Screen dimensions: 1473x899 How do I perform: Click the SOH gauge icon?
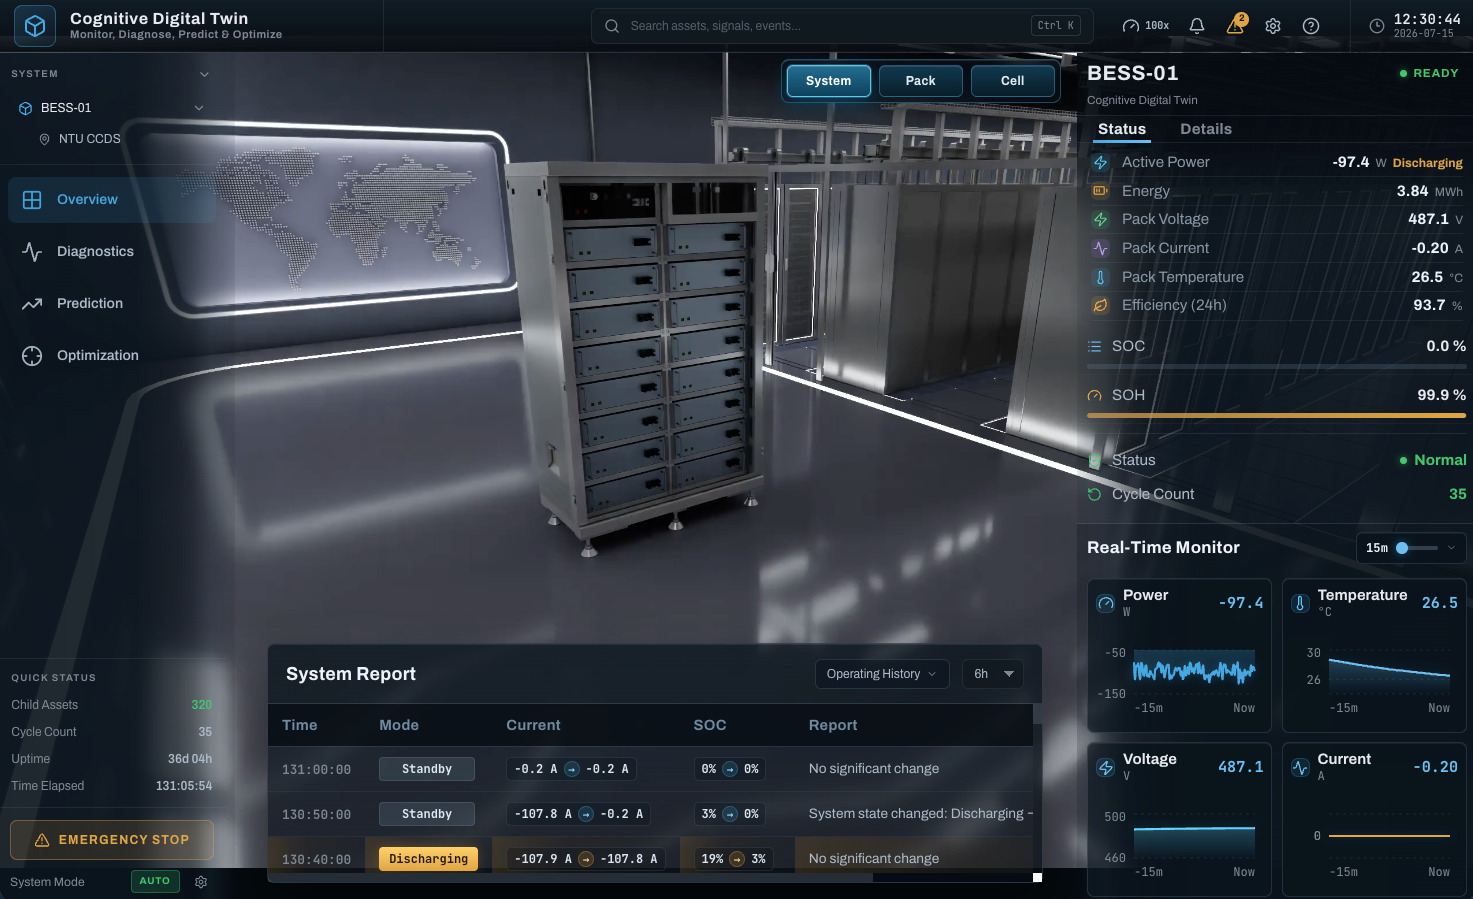pos(1095,395)
